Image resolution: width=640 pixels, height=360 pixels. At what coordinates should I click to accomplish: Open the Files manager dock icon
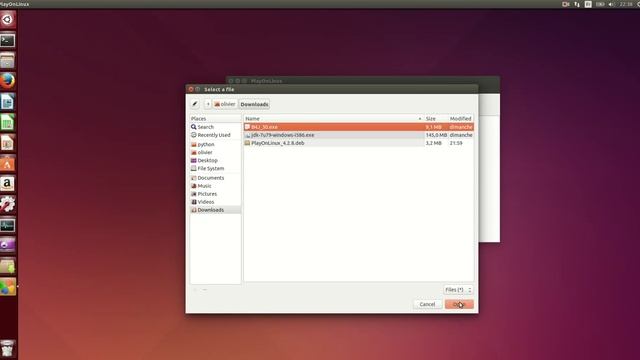[x=8, y=61]
